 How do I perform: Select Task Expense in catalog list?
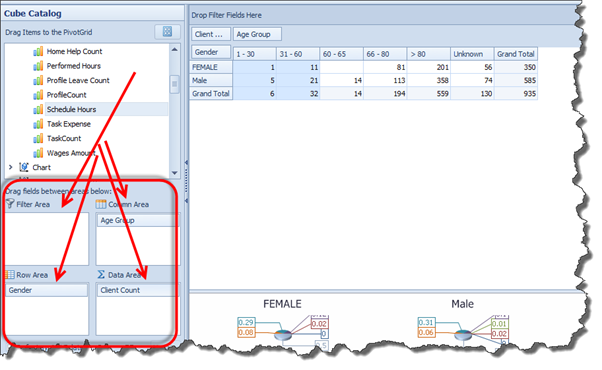[69, 124]
